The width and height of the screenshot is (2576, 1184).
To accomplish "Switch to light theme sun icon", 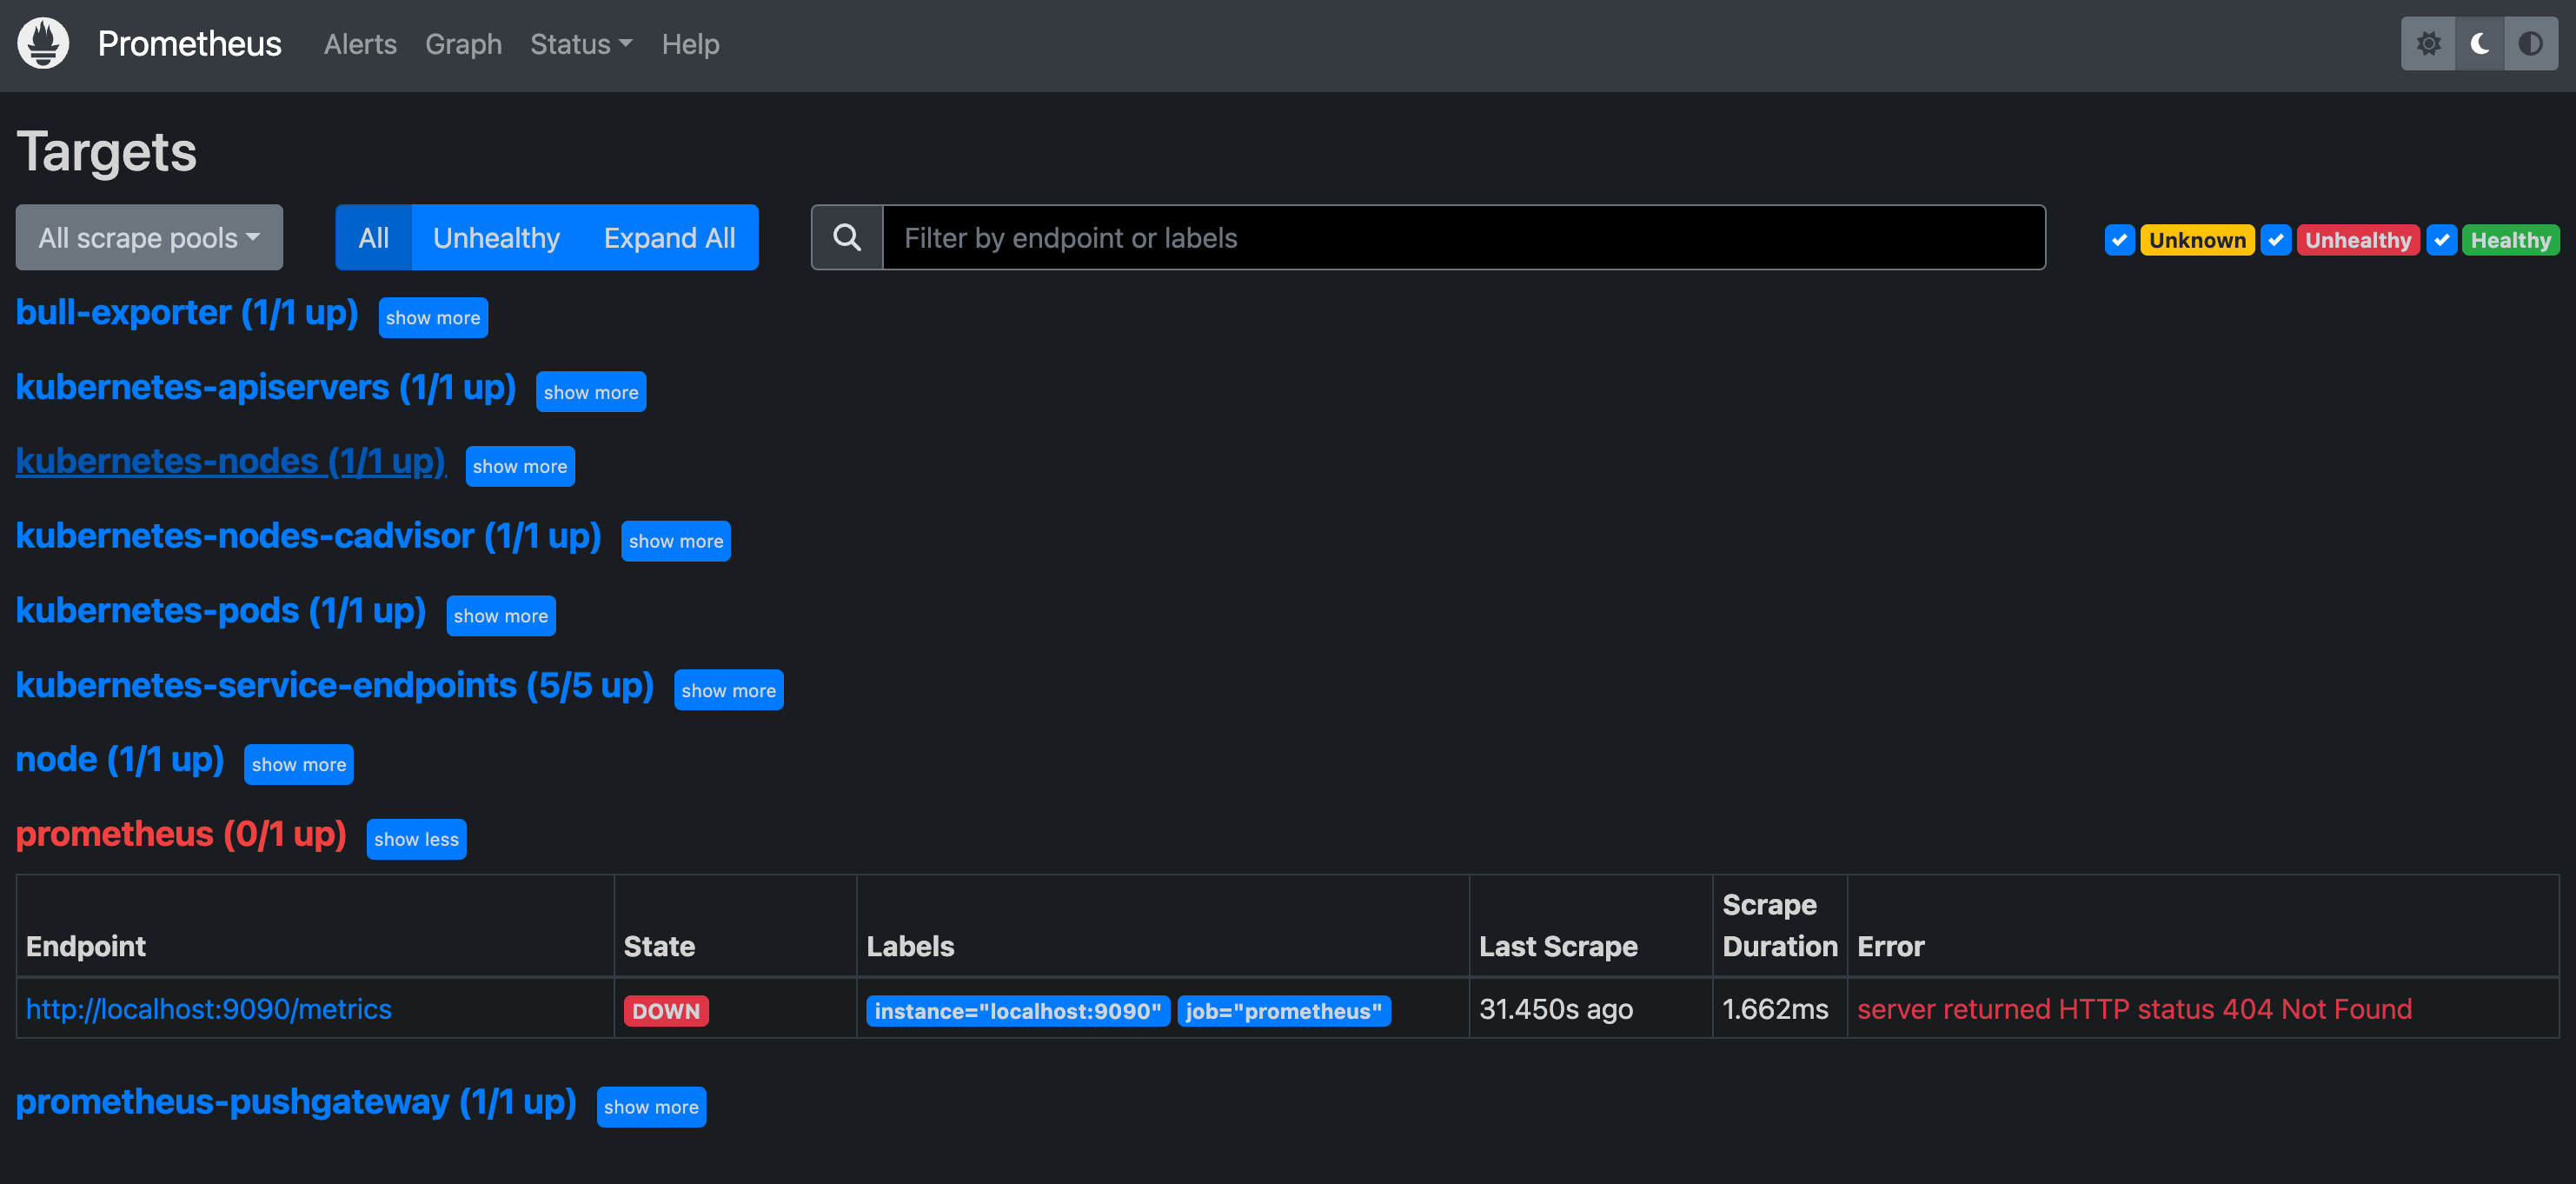I will (x=2428, y=44).
